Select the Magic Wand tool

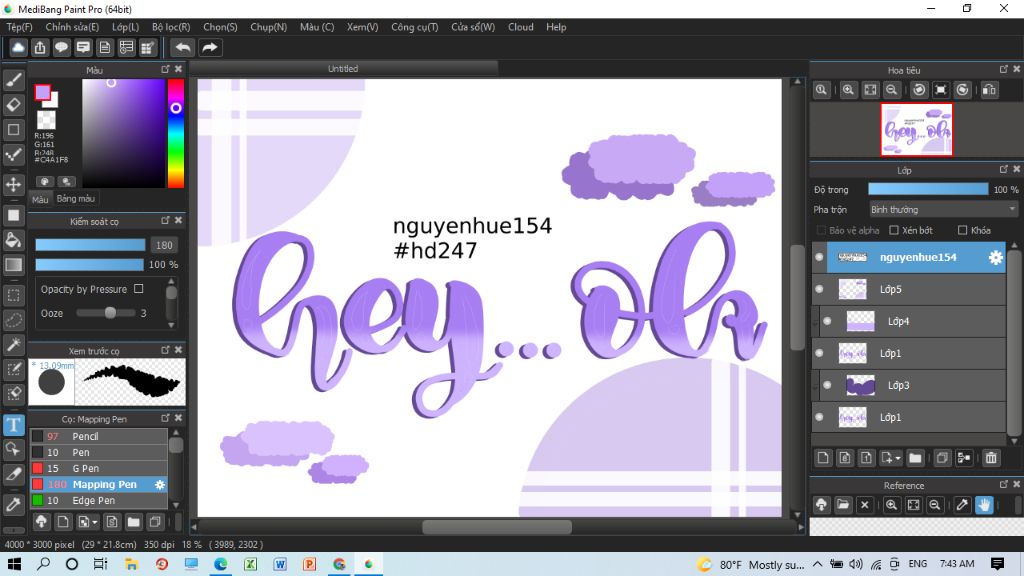[14, 344]
